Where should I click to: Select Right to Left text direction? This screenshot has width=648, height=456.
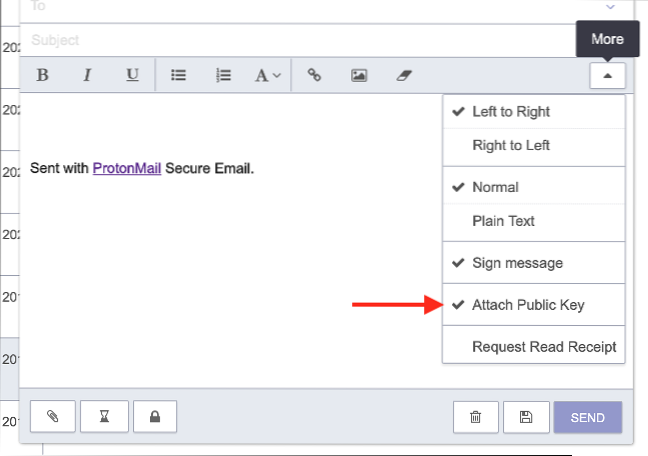534,146
